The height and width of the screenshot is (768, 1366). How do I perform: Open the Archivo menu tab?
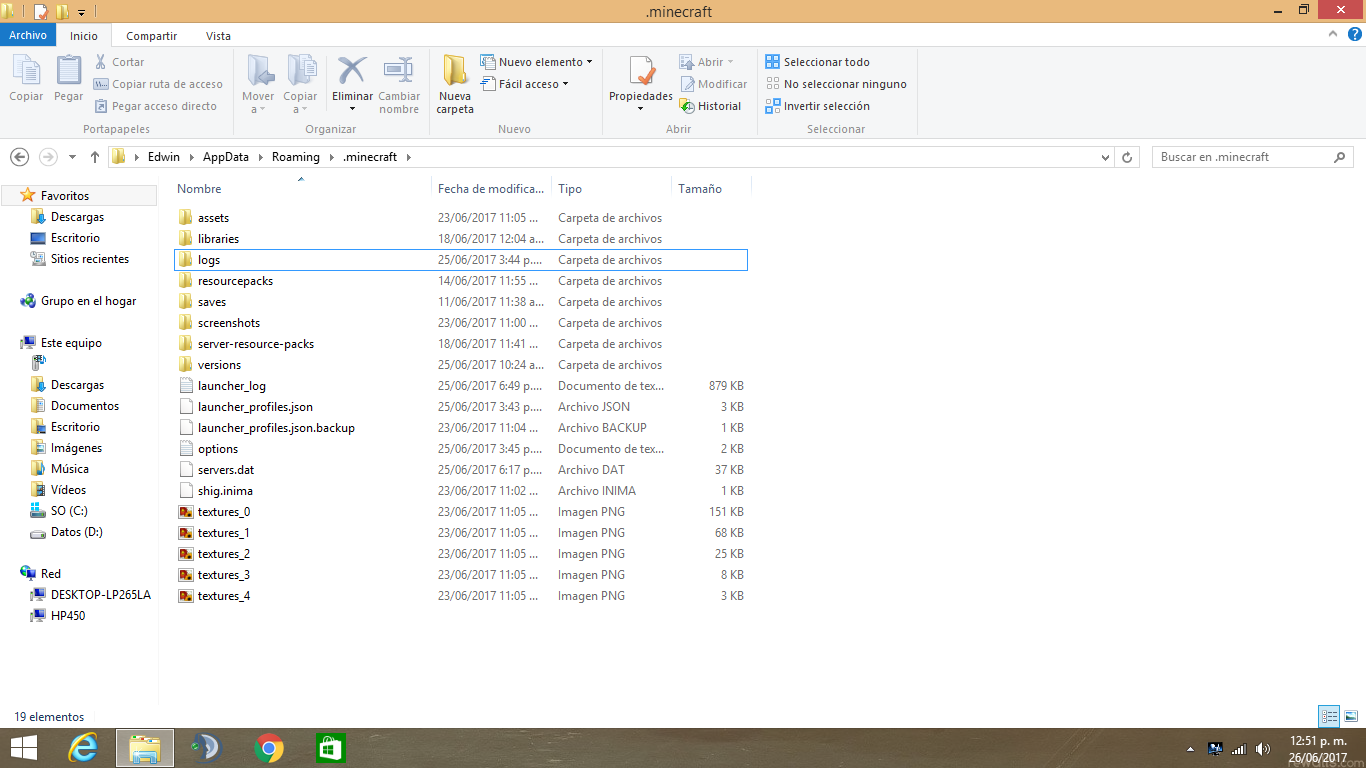[x=28, y=35]
